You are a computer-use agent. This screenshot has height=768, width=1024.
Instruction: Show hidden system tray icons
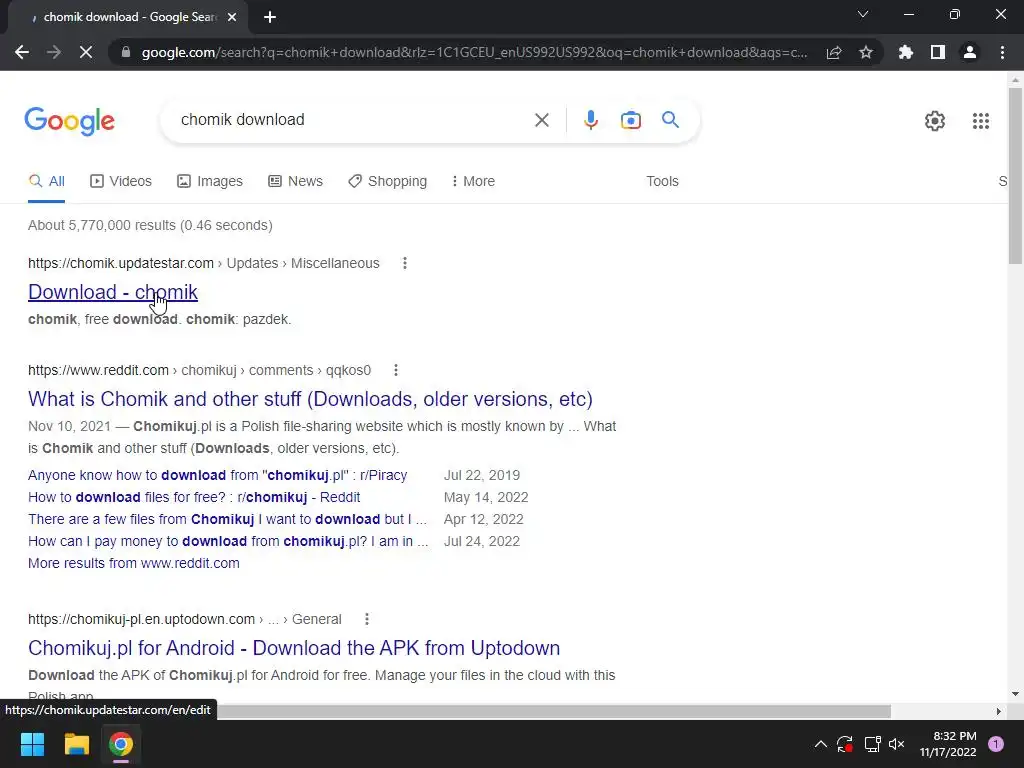(821, 744)
